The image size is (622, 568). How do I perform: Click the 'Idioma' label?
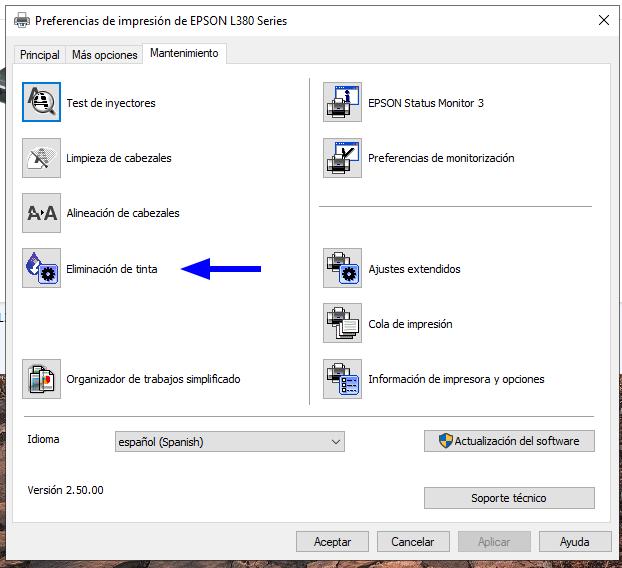click(x=43, y=439)
